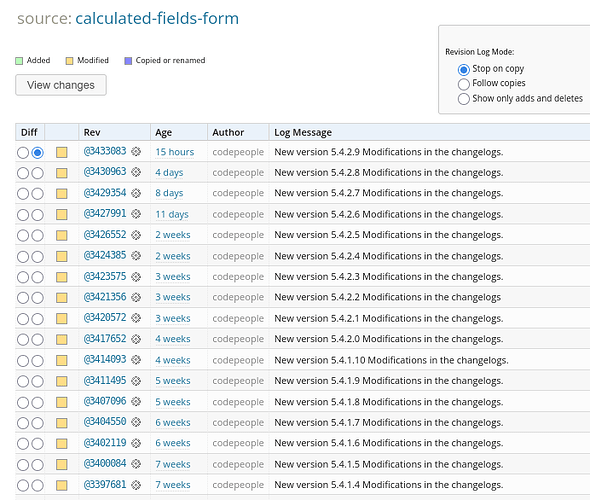Click the gear icon beside @3397681
This screenshot has height=500, width=590.
pyautogui.click(x=136, y=485)
